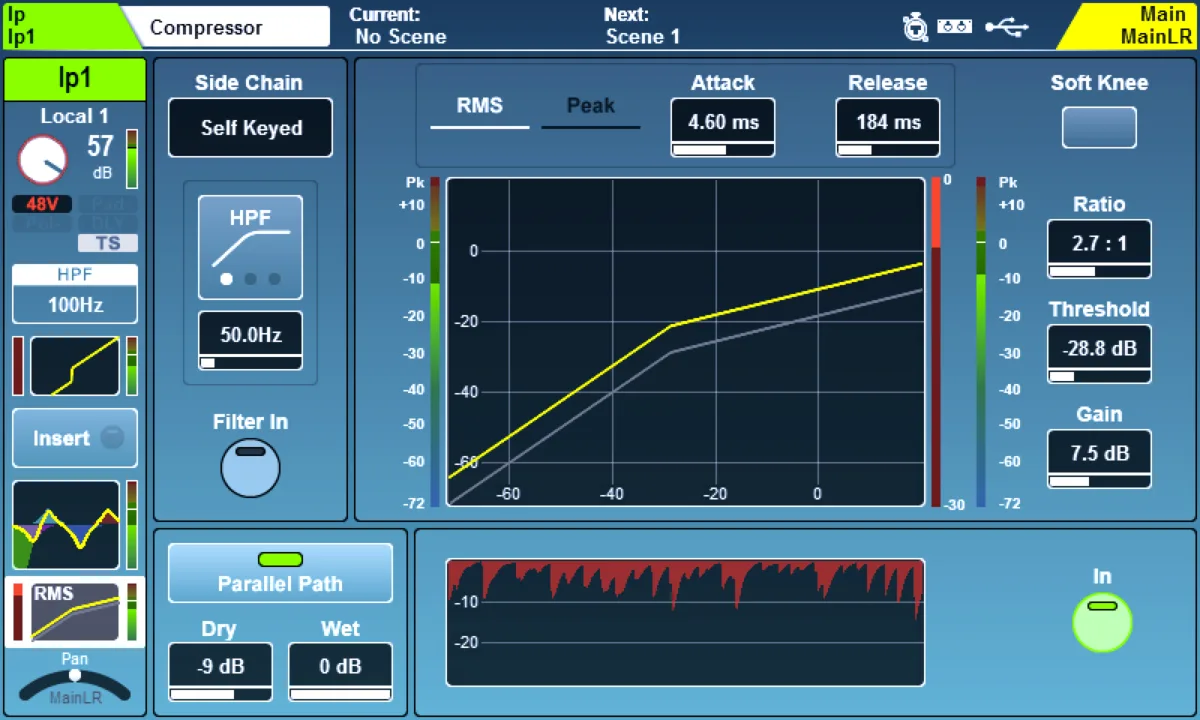
Task: Select the RMS compressor thumbnail in the channel strip
Action: [x=75, y=611]
